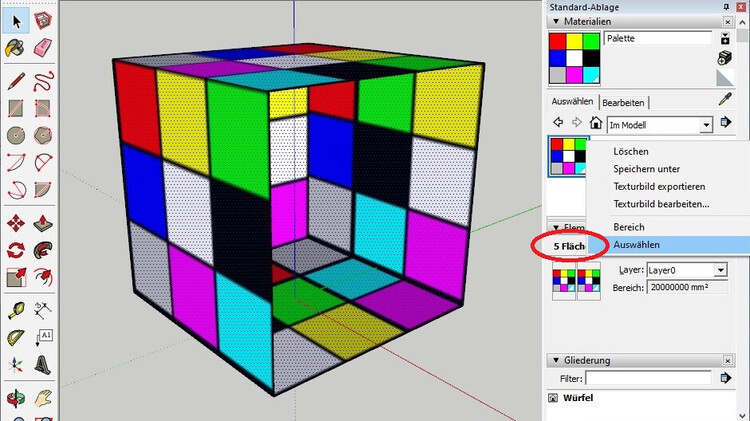Choose the Offset tool

[x=43, y=277]
